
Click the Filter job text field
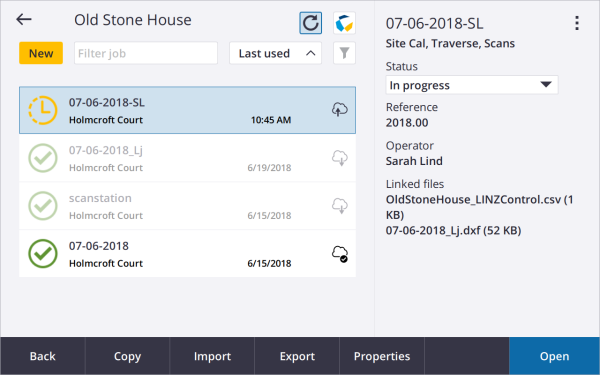(x=146, y=53)
